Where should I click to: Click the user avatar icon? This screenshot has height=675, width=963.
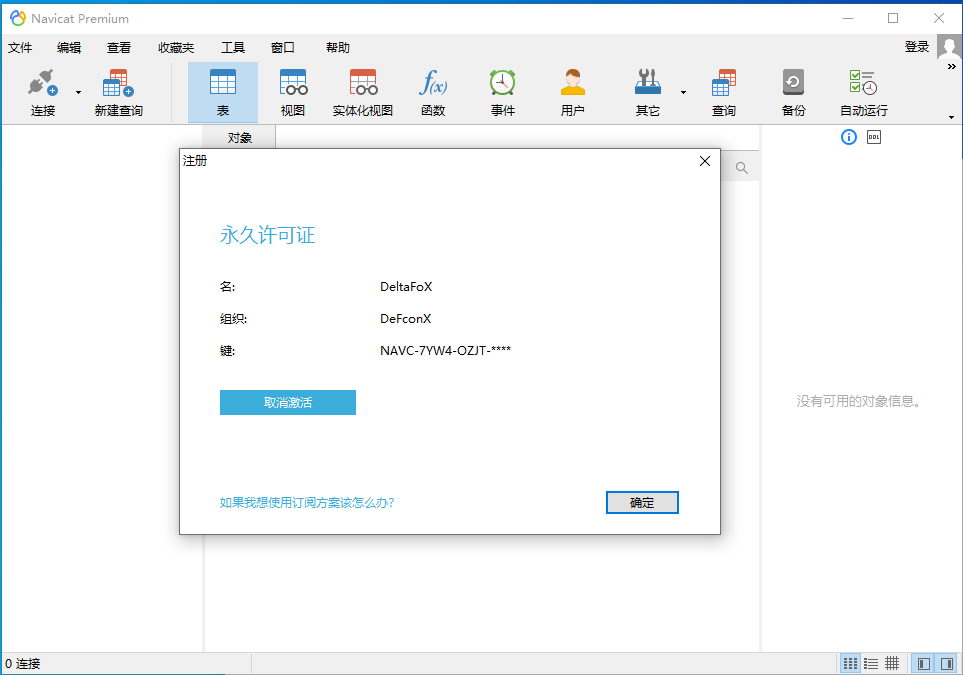point(949,47)
